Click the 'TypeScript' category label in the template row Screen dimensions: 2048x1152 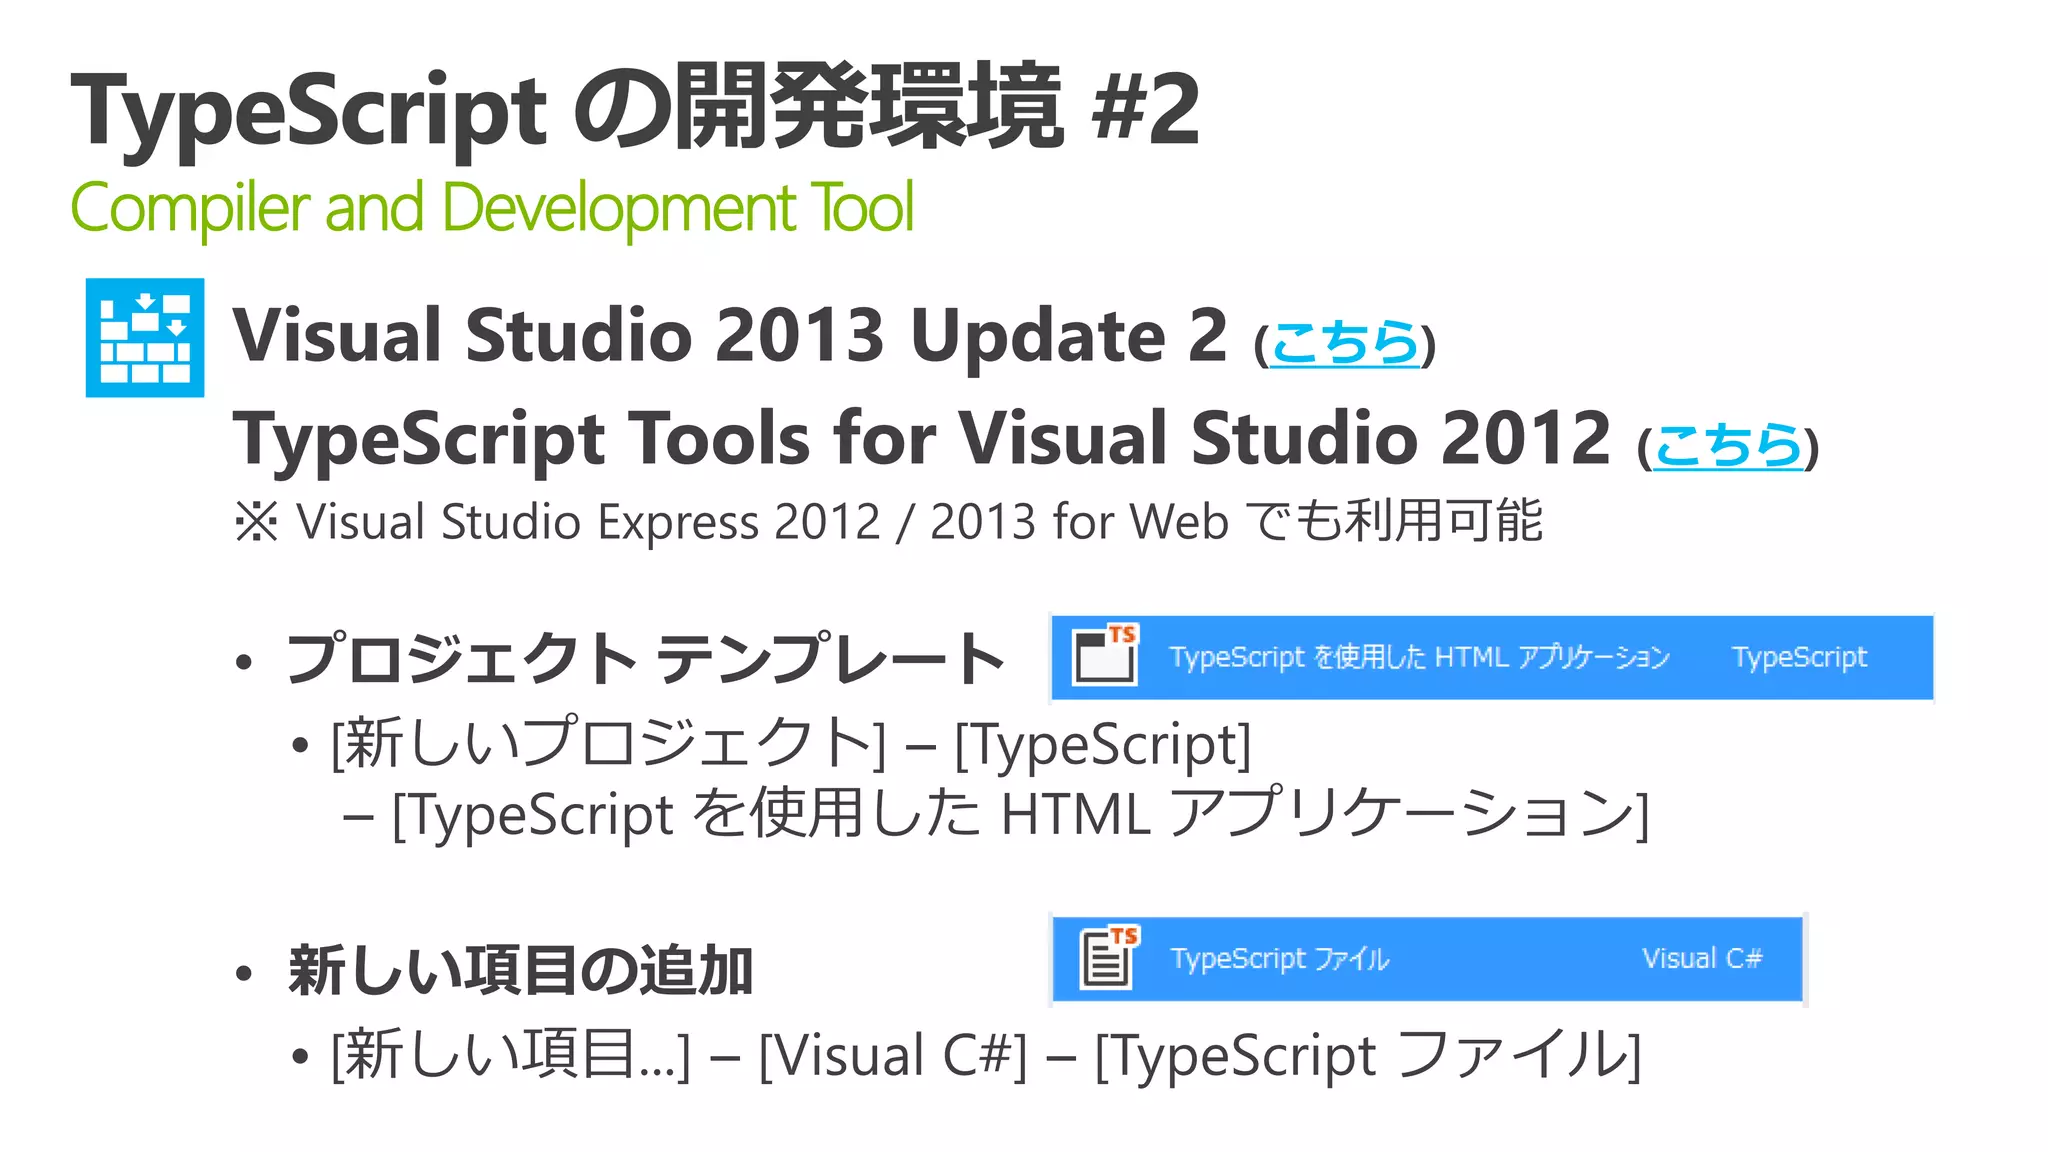(1799, 657)
